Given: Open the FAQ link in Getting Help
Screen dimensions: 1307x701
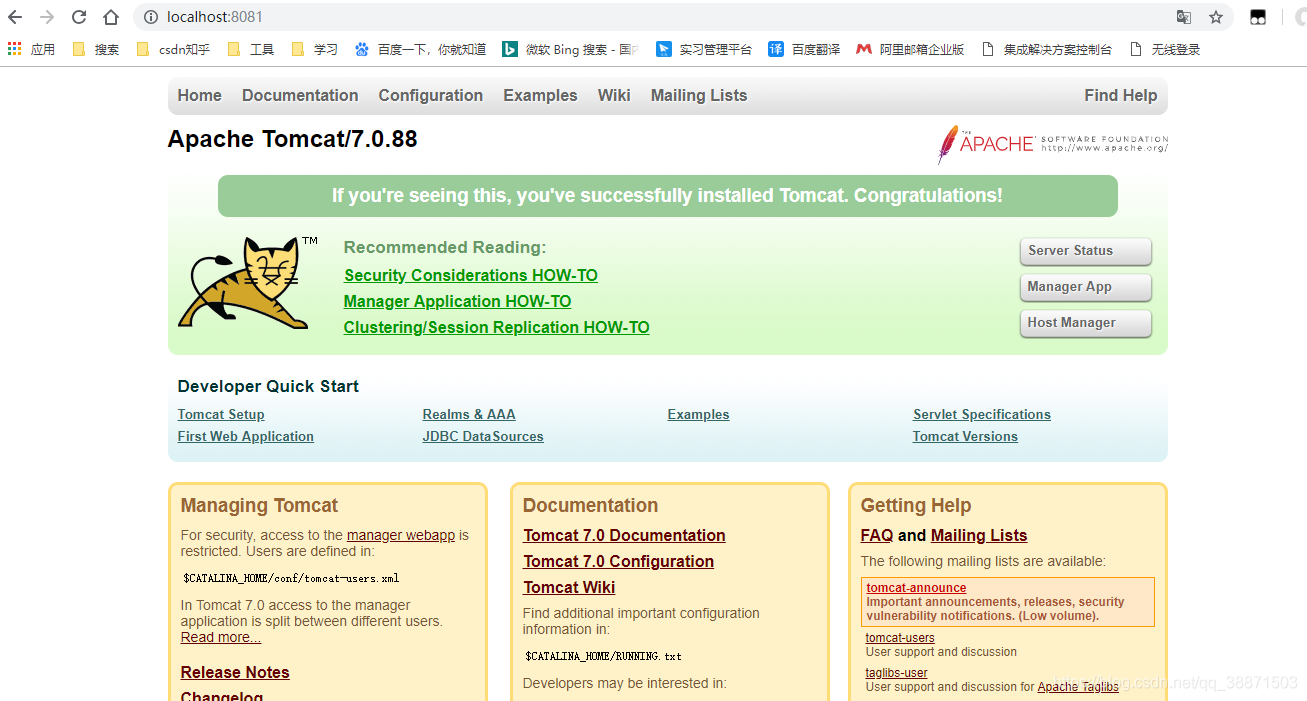Looking at the screenshot, I should click(x=877, y=535).
